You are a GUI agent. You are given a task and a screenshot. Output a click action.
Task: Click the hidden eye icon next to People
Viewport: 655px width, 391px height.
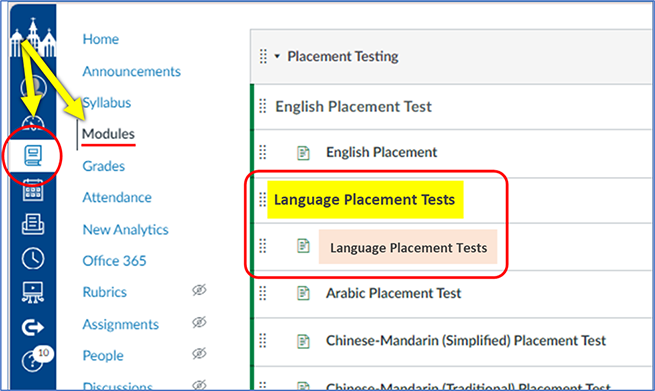coord(199,353)
